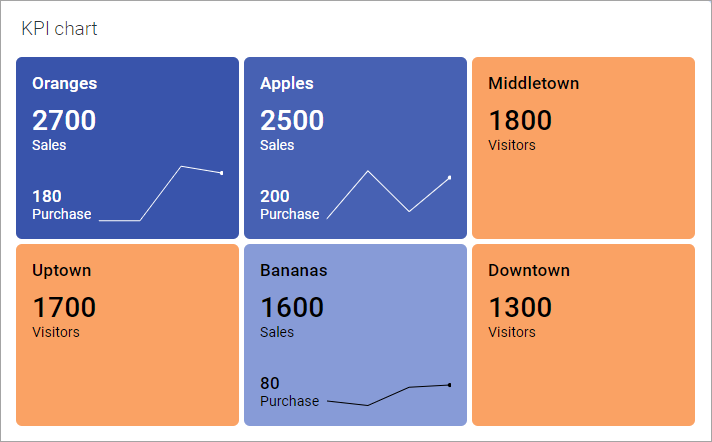Click the end point of Oranges sparkline

point(221,173)
